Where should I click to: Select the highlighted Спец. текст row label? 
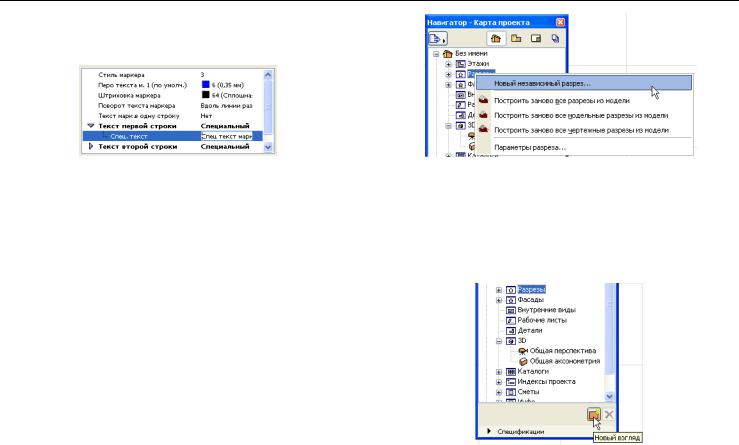(x=129, y=136)
